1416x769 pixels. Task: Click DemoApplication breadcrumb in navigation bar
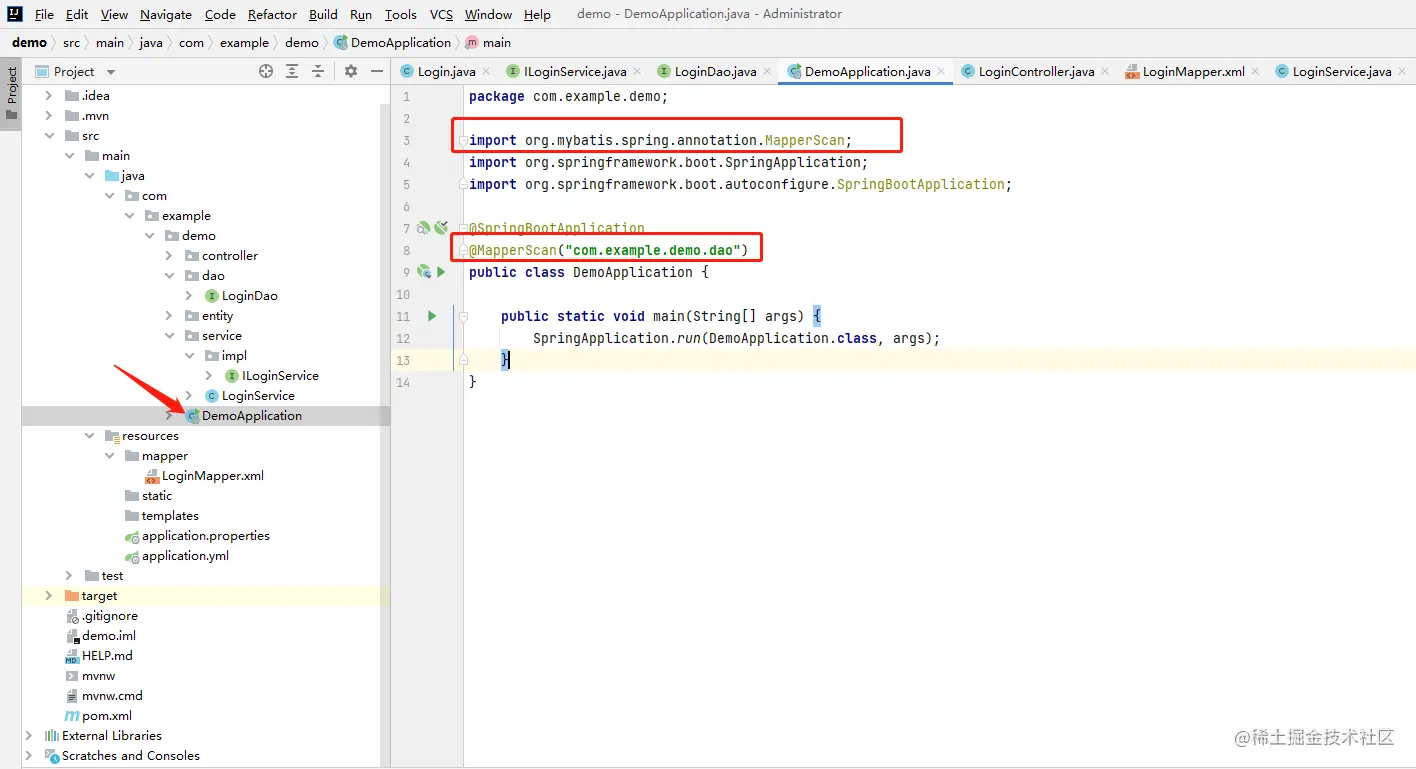[x=392, y=43]
